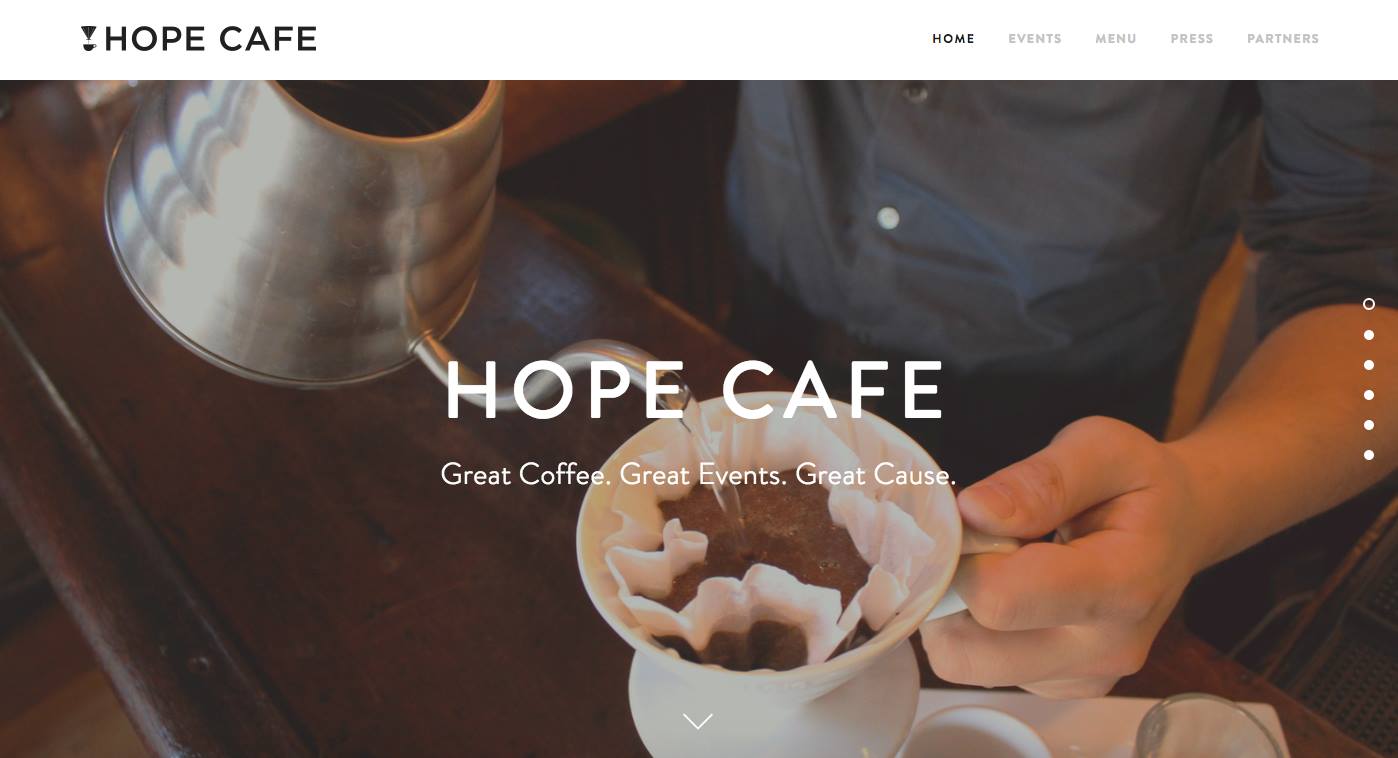
Task: Go to the HOME nav item
Action: 953,39
